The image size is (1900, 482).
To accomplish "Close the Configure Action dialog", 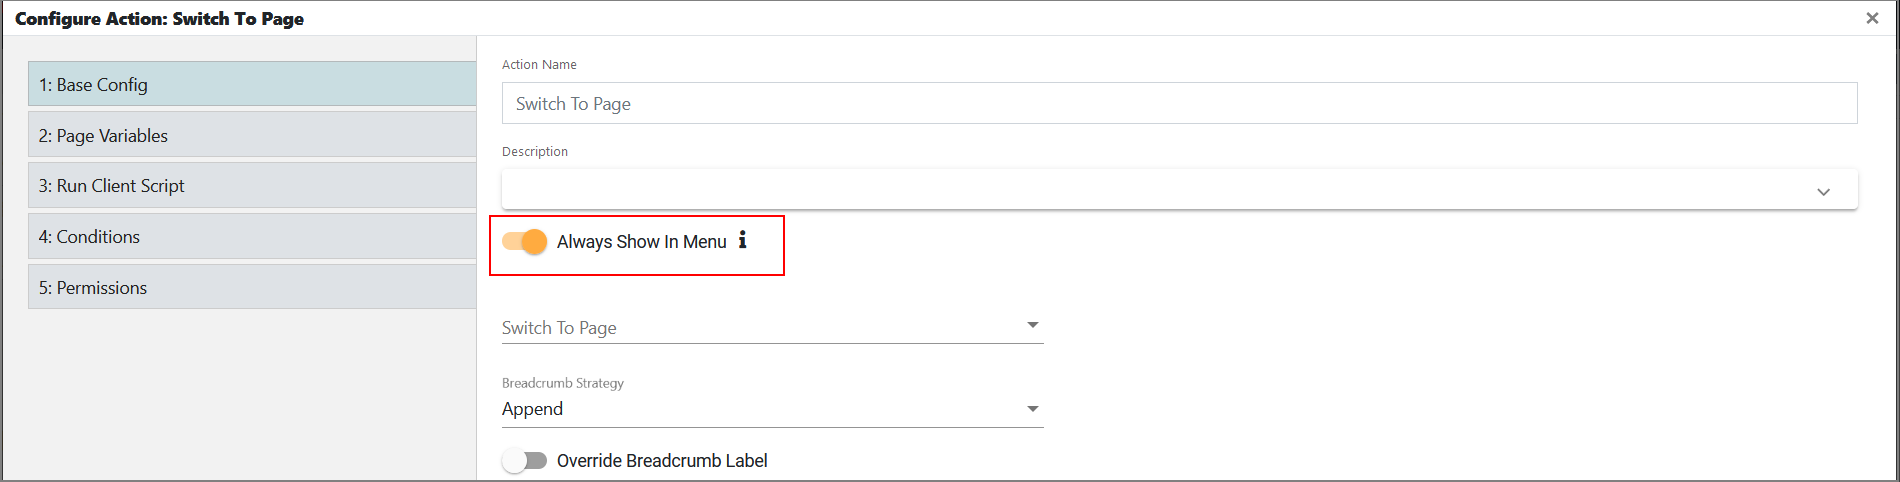I will (x=1872, y=18).
